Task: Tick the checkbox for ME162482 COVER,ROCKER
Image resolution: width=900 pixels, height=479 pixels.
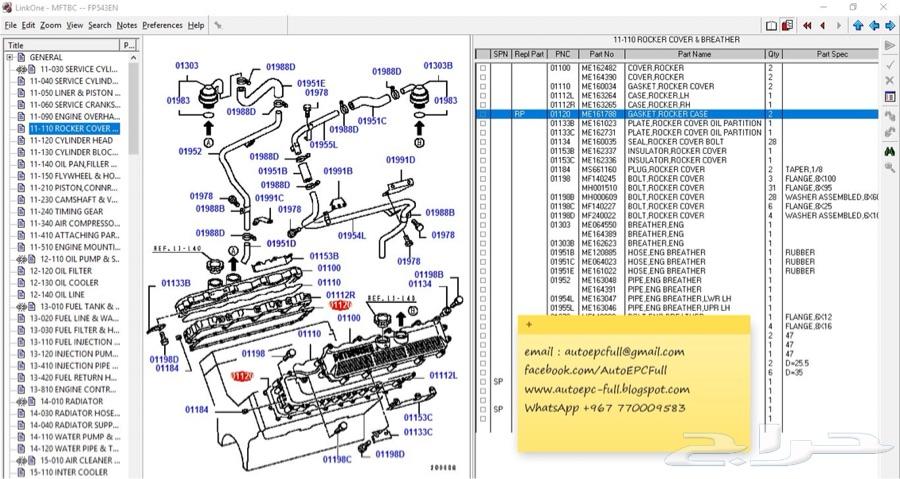Action: click(x=483, y=68)
